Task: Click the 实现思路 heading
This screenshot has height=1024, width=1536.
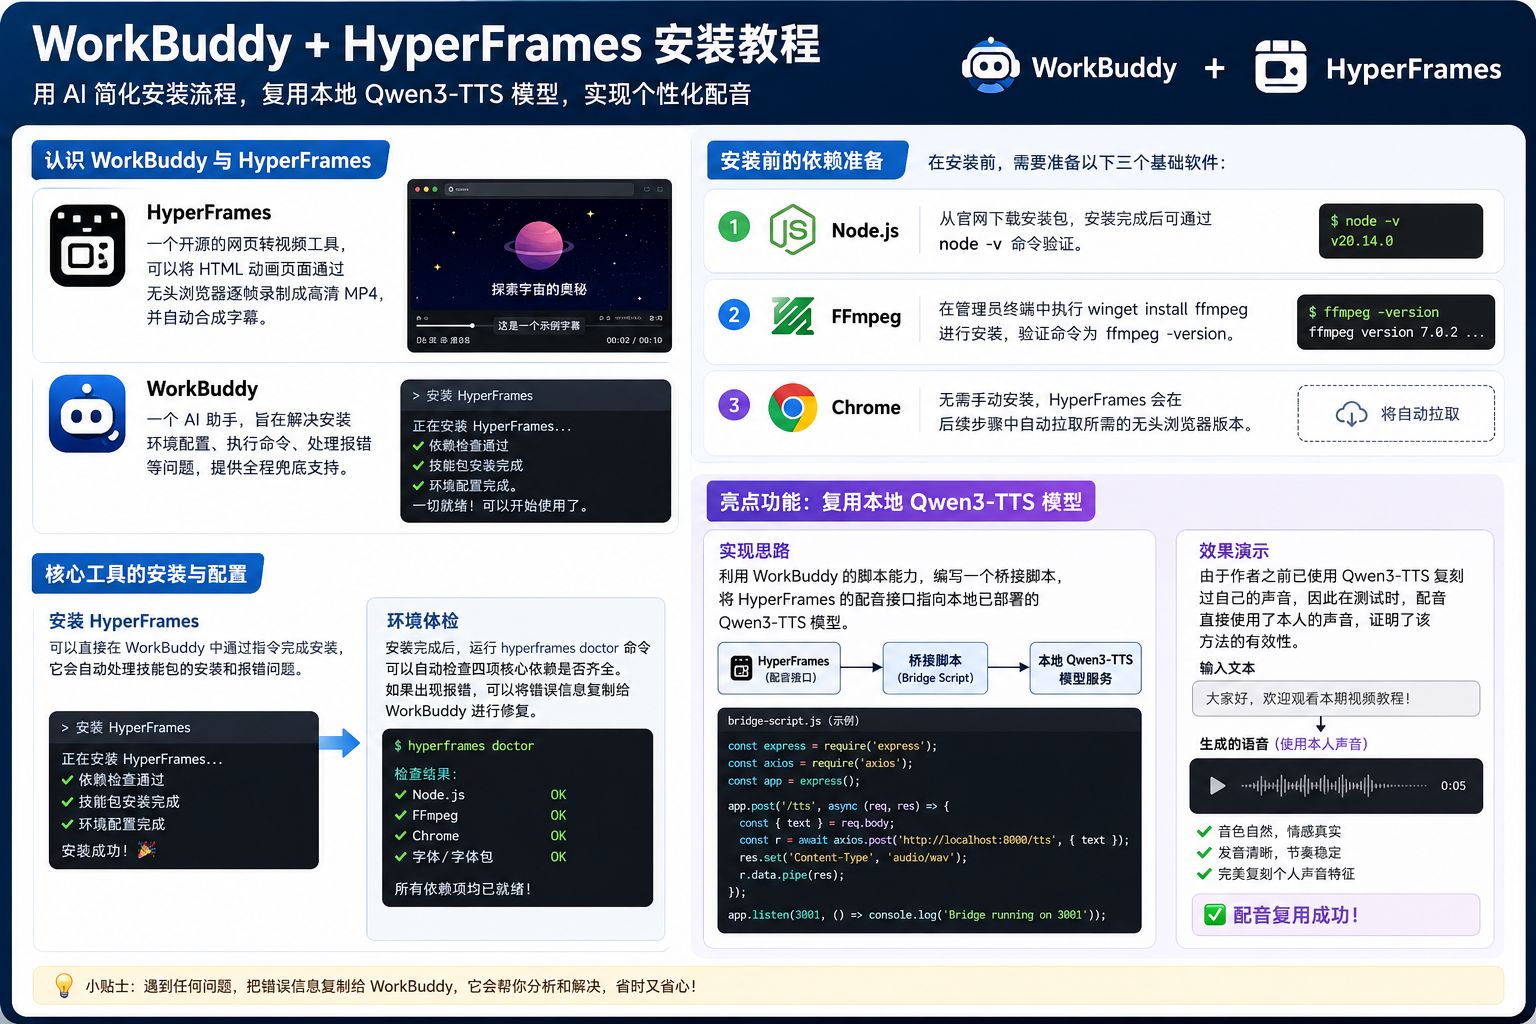Action: [x=754, y=550]
